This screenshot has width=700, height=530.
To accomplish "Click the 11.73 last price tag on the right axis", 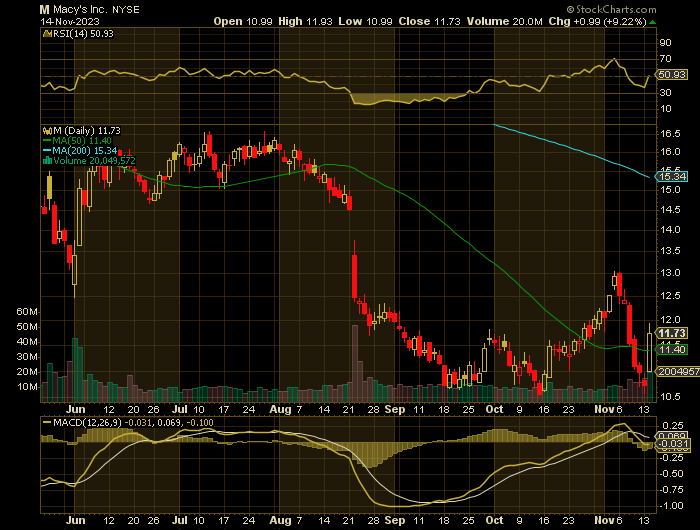I will tap(672, 333).
